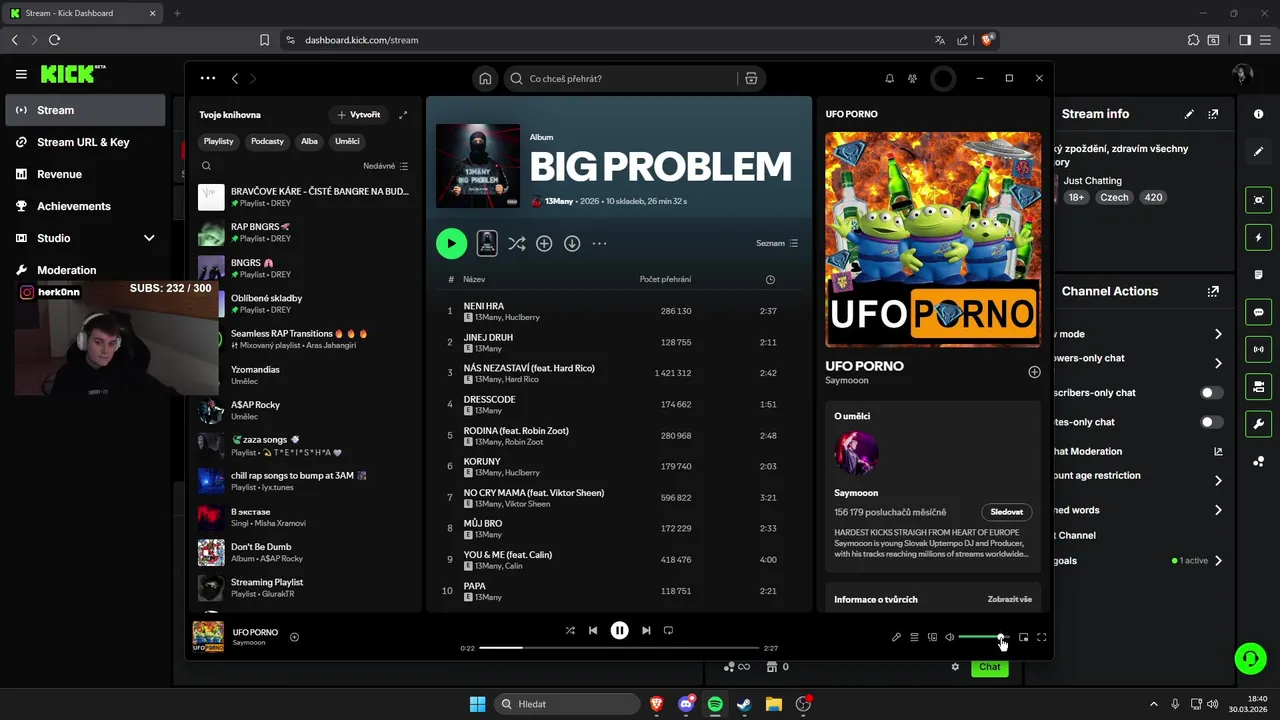Play the BIG PROBLEM album
1280x720 pixels.
pyautogui.click(x=451, y=243)
